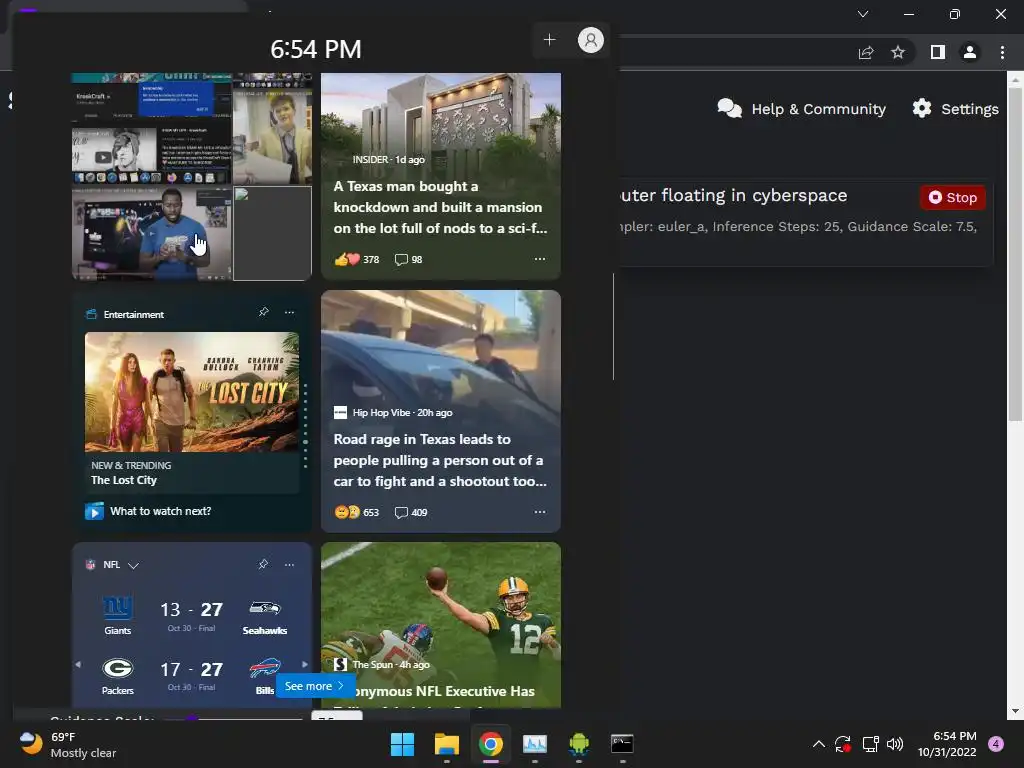Screen dimensions: 1024x768
Task: Open The Lost City movie thumbnail
Action: click(192, 392)
